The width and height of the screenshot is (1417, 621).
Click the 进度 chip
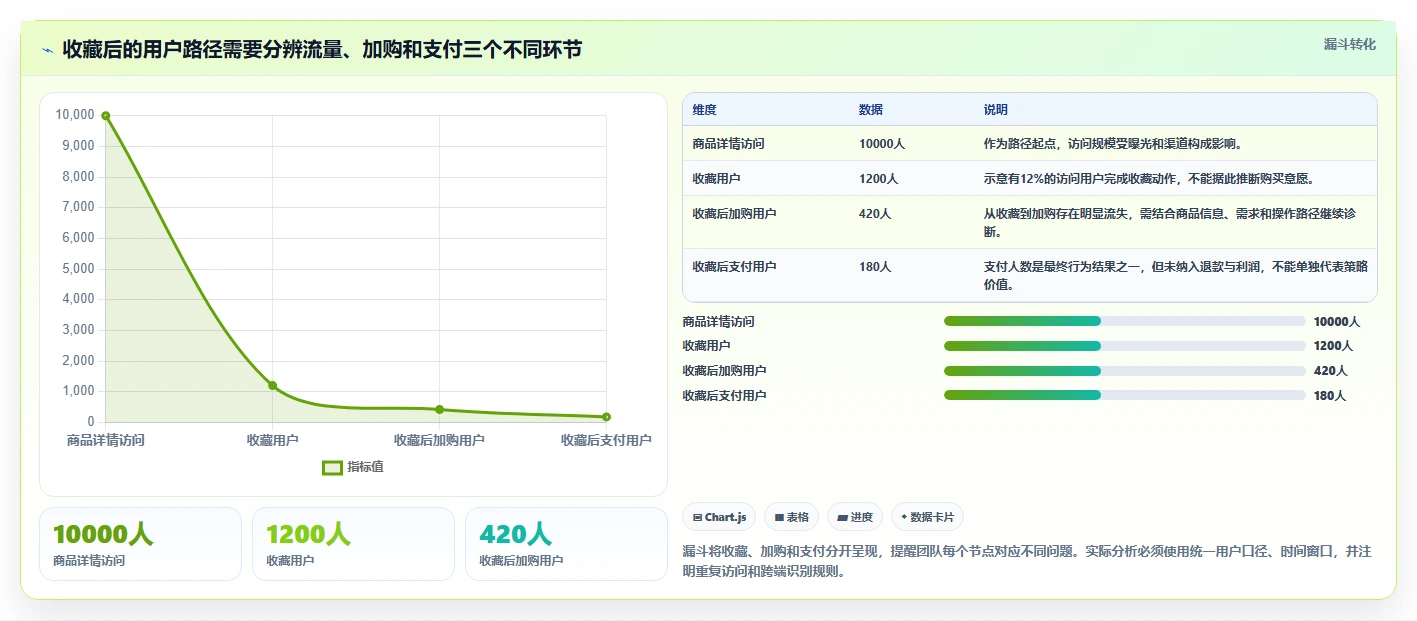855,517
